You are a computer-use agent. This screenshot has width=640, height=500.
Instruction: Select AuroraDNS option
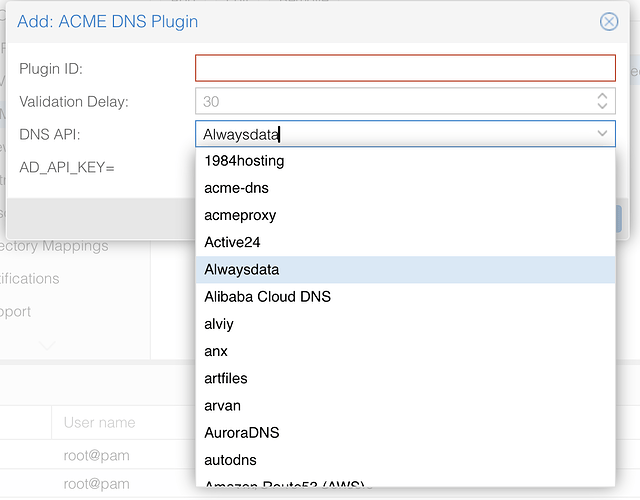pos(405,433)
